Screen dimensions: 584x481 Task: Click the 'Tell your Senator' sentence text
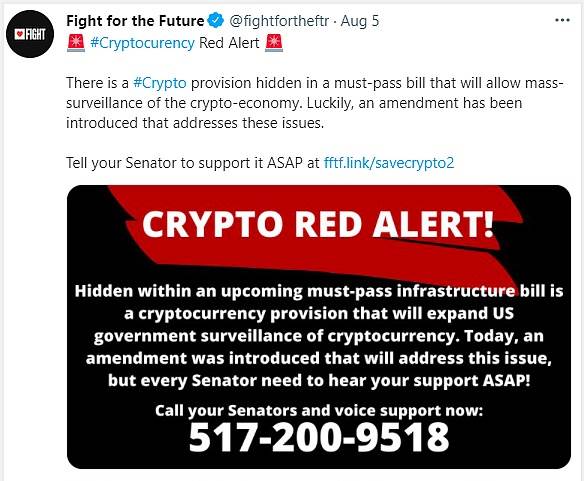(260, 163)
